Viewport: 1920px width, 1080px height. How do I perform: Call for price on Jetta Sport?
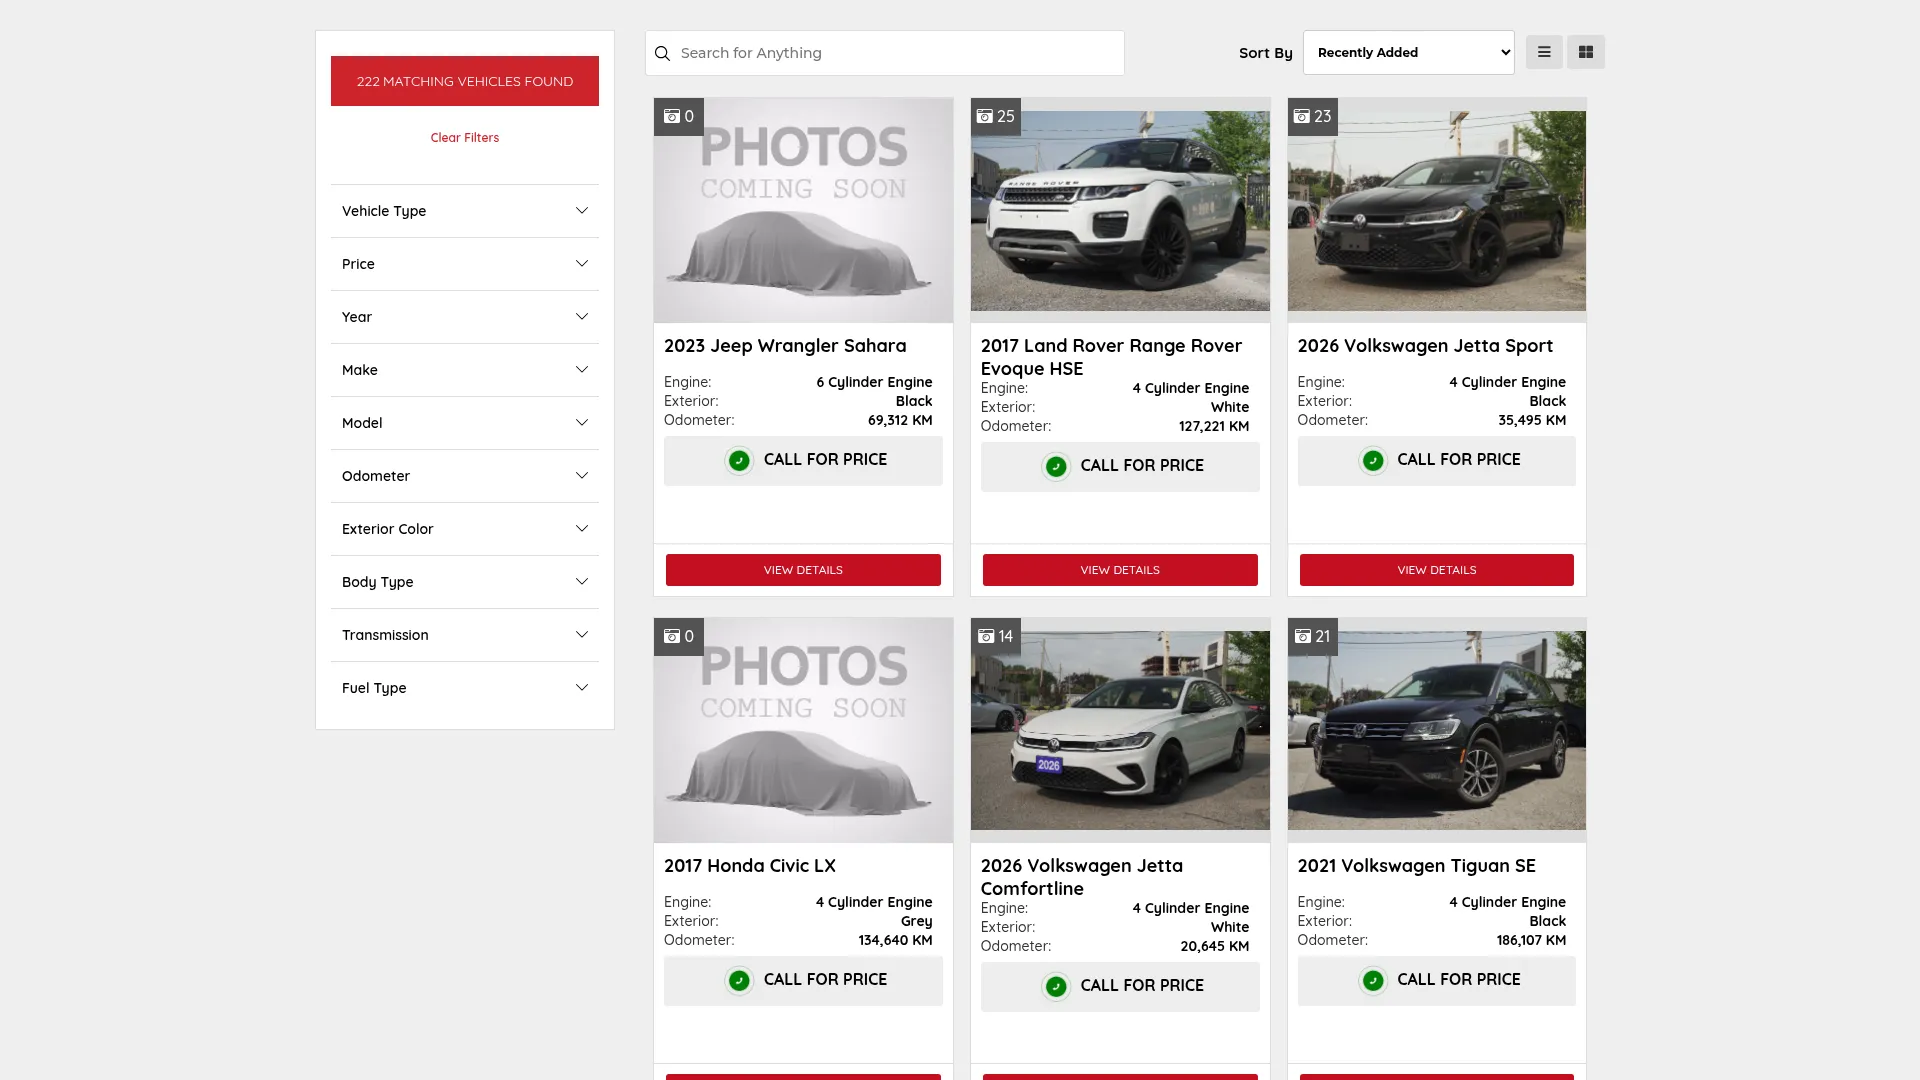[1436, 460]
